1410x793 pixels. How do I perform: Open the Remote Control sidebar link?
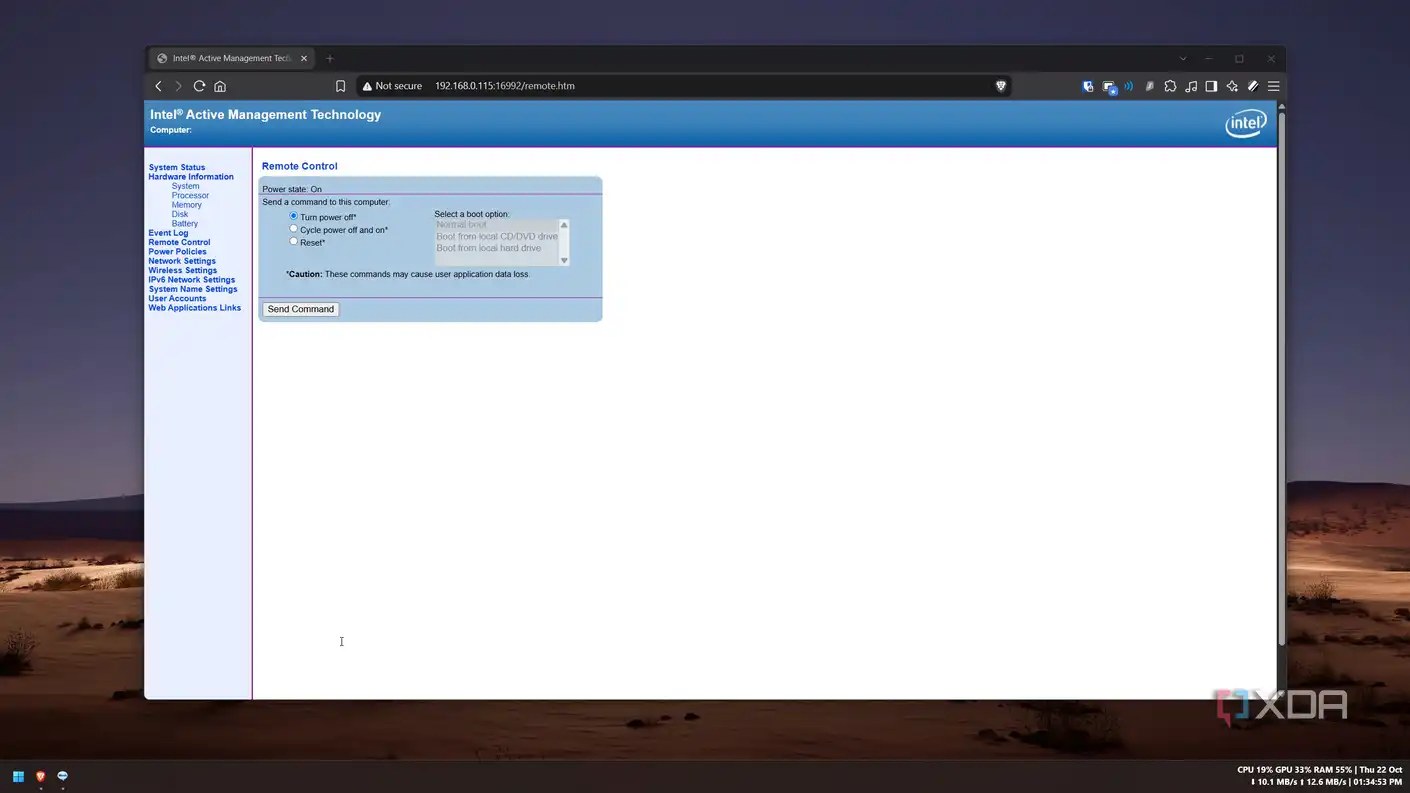[x=179, y=242]
